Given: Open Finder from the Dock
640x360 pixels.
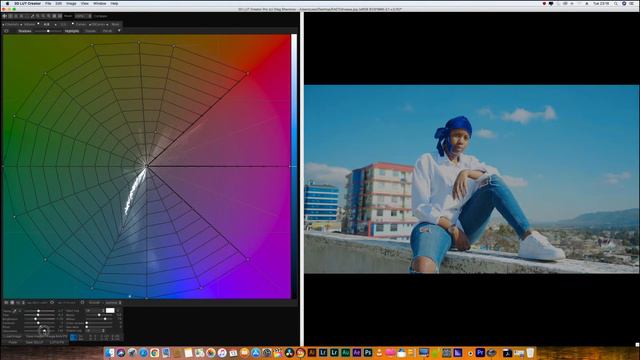Looking at the screenshot, I should 109,353.
